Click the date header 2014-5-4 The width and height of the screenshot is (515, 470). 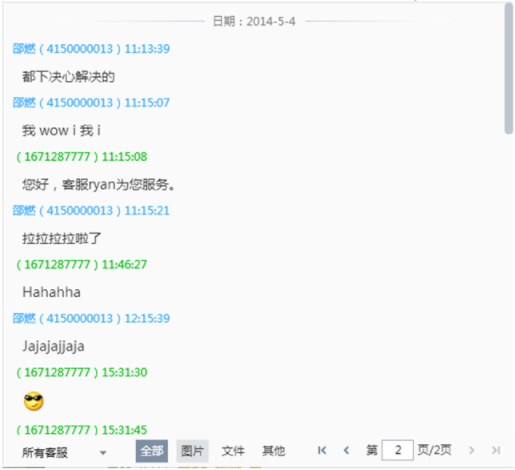point(254,22)
